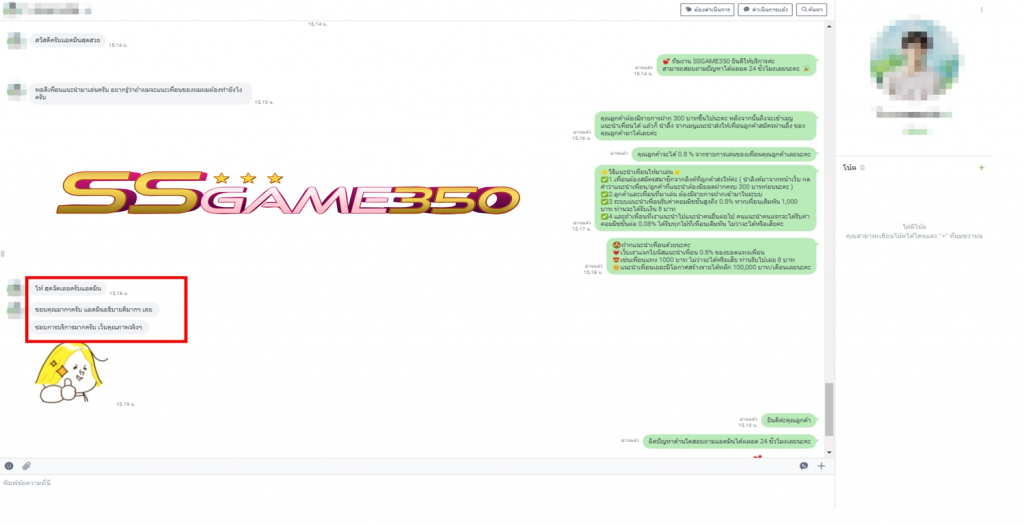Focus the message input field 'พิมพ์ข้อความที่นี่'
The width and height of the screenshot is (1024, 526).
[417, 491]
